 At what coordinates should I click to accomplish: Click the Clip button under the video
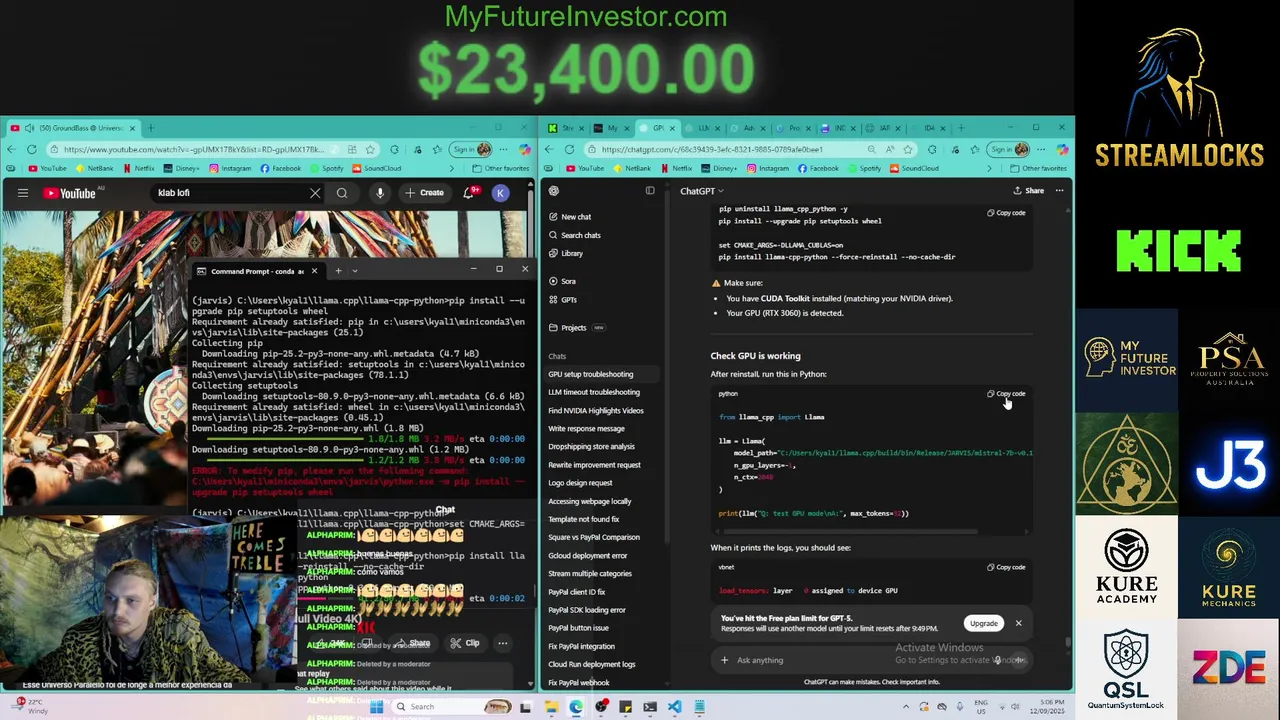tap(465, 643)
